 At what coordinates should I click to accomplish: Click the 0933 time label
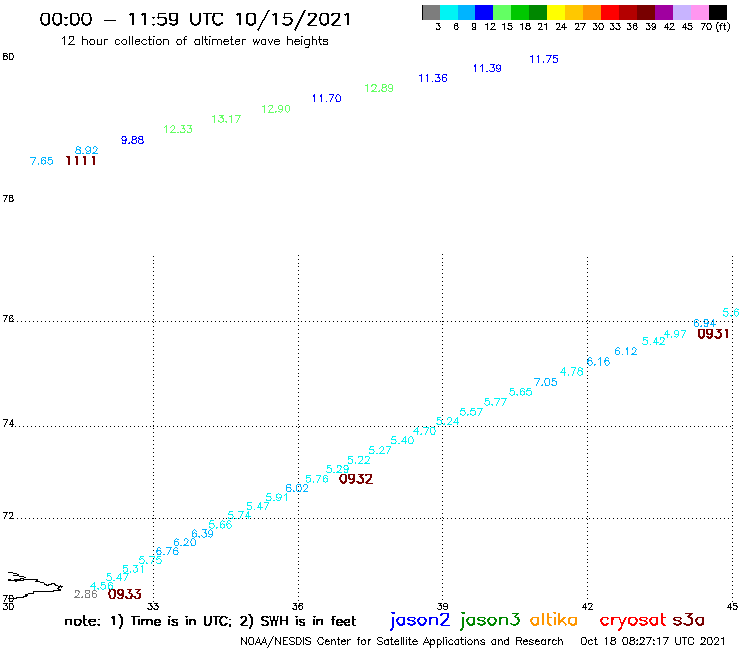click(x=125, y=594)
